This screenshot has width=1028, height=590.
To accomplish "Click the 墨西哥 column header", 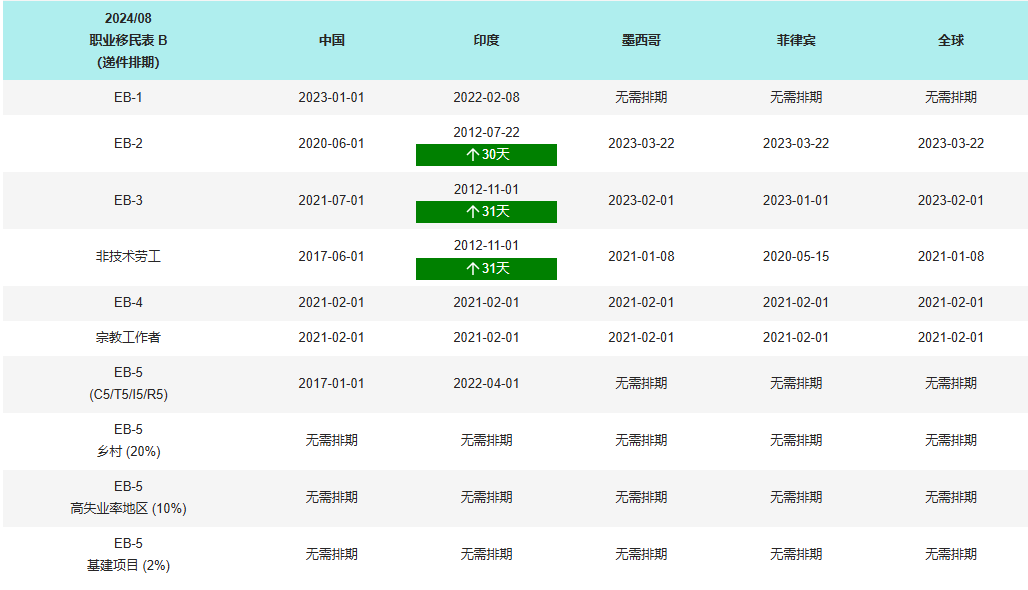I will tap(641, 41).
